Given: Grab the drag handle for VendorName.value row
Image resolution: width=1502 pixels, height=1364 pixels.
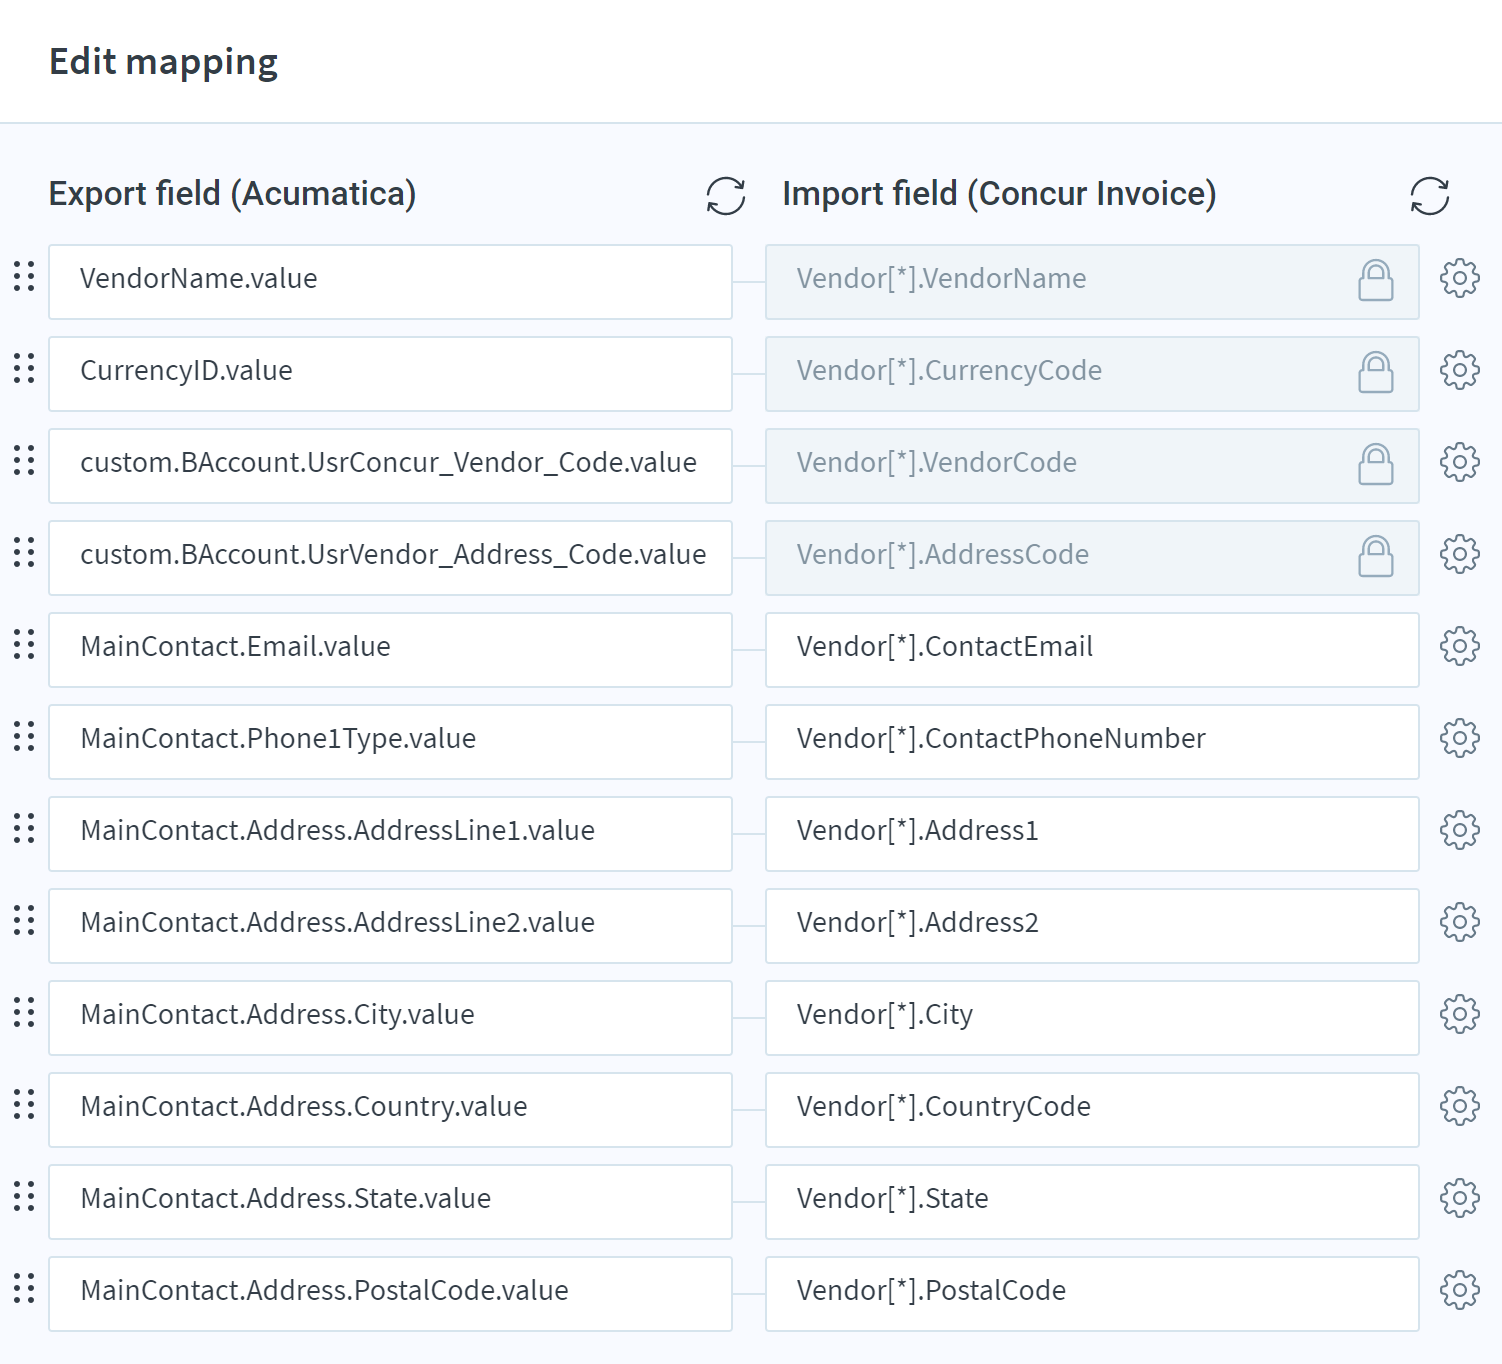Looking at the screenshot, I should pos(24,276).
